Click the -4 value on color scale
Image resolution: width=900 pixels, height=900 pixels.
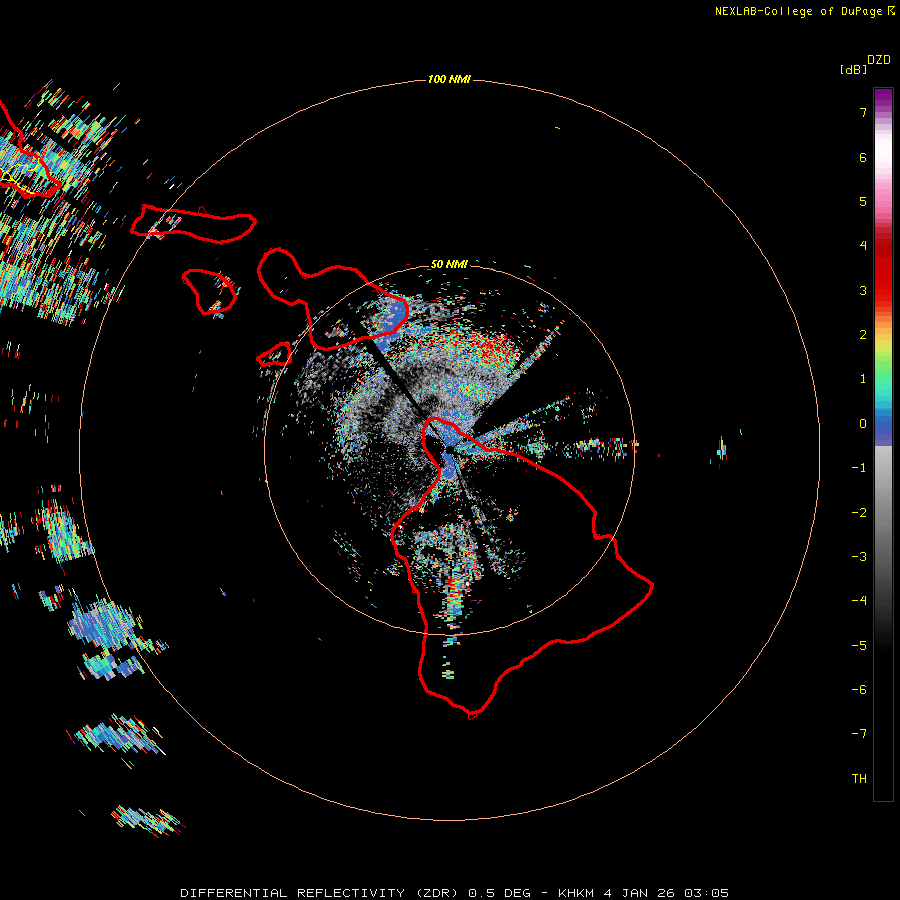[859, 601]
